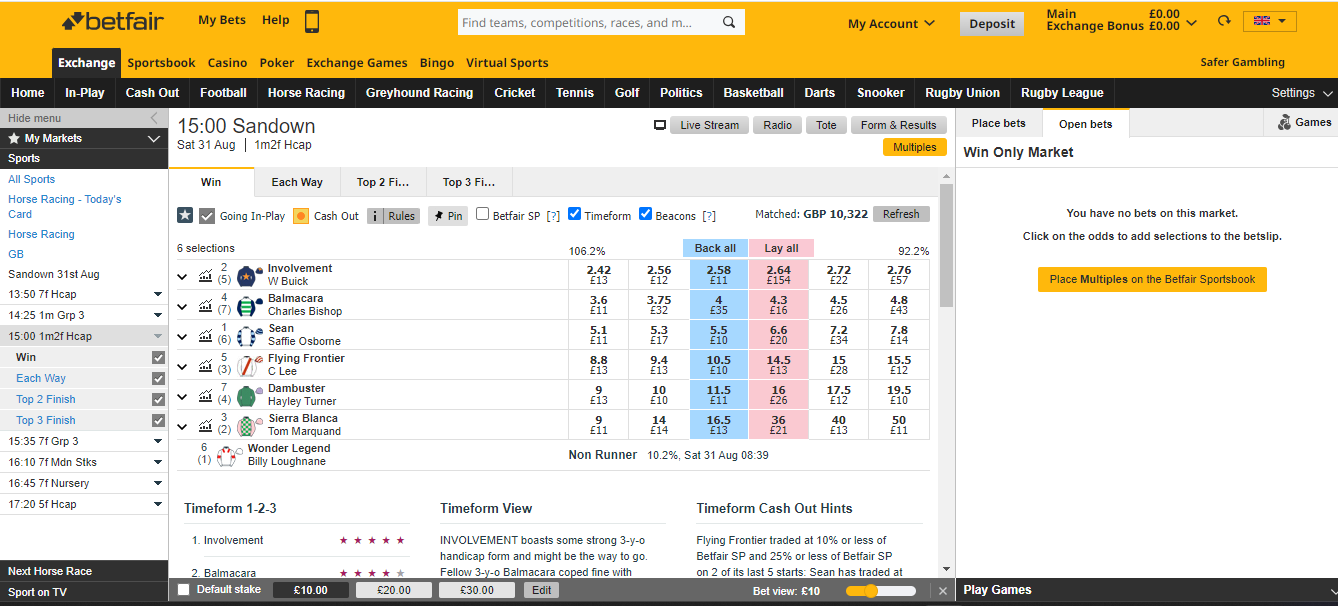Screen dimensions: 1338x606
Task: Open the Football menu item
Action: click(x=223, y=93)
